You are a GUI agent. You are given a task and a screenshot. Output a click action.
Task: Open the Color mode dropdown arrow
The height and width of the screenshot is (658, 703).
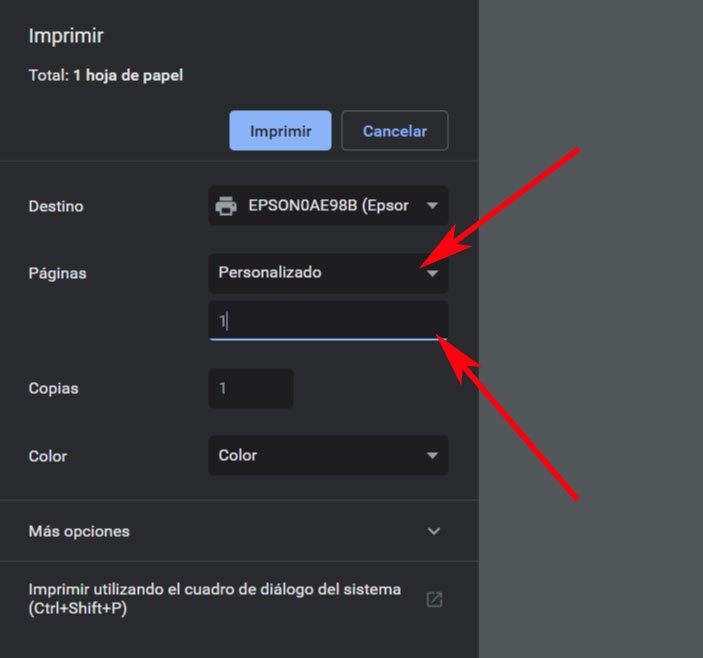(432, 455)
